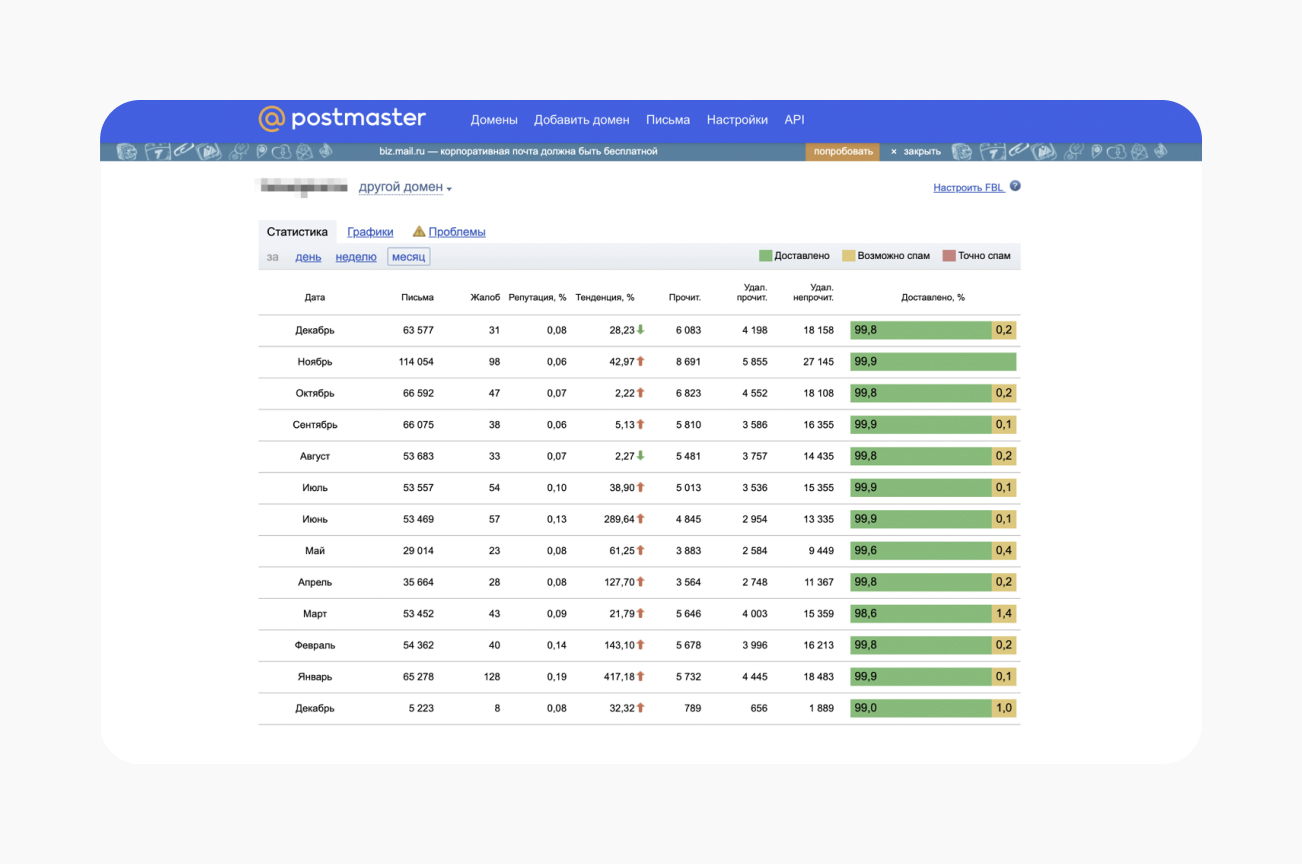Click the yellow Возможно спам legend swatch
This screenshot has width=1302, height=864.
[849, 256]
